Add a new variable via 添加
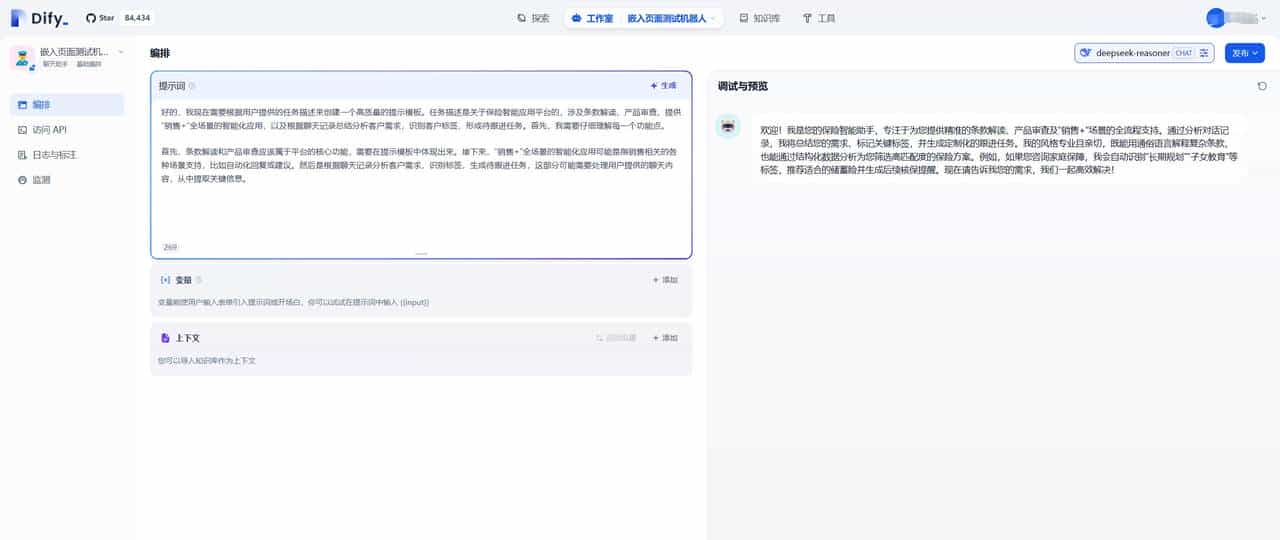 click(x=665, y=280)
